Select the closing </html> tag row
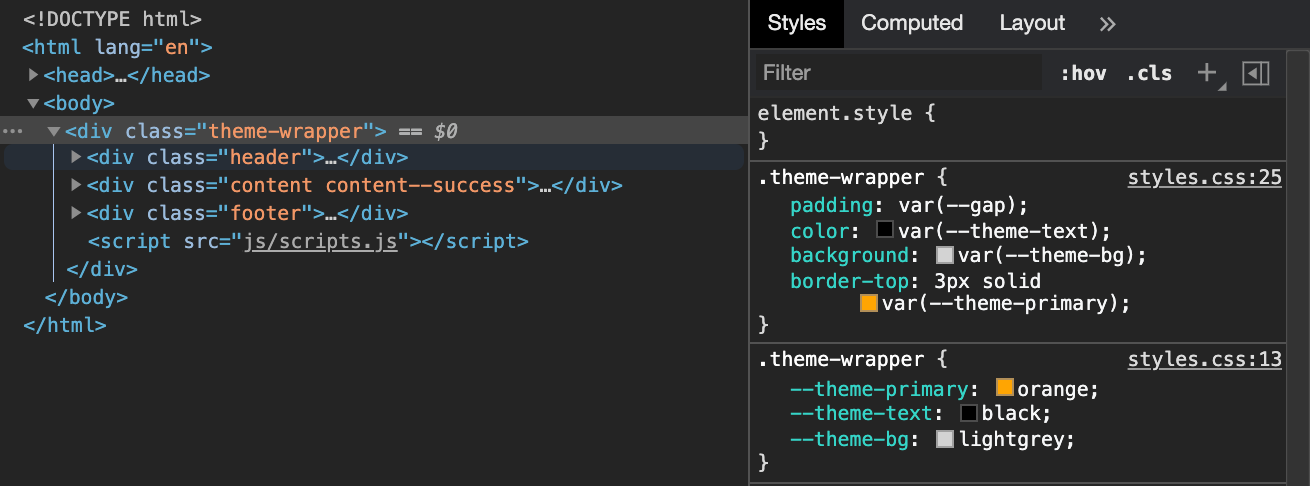 point(64,325)
